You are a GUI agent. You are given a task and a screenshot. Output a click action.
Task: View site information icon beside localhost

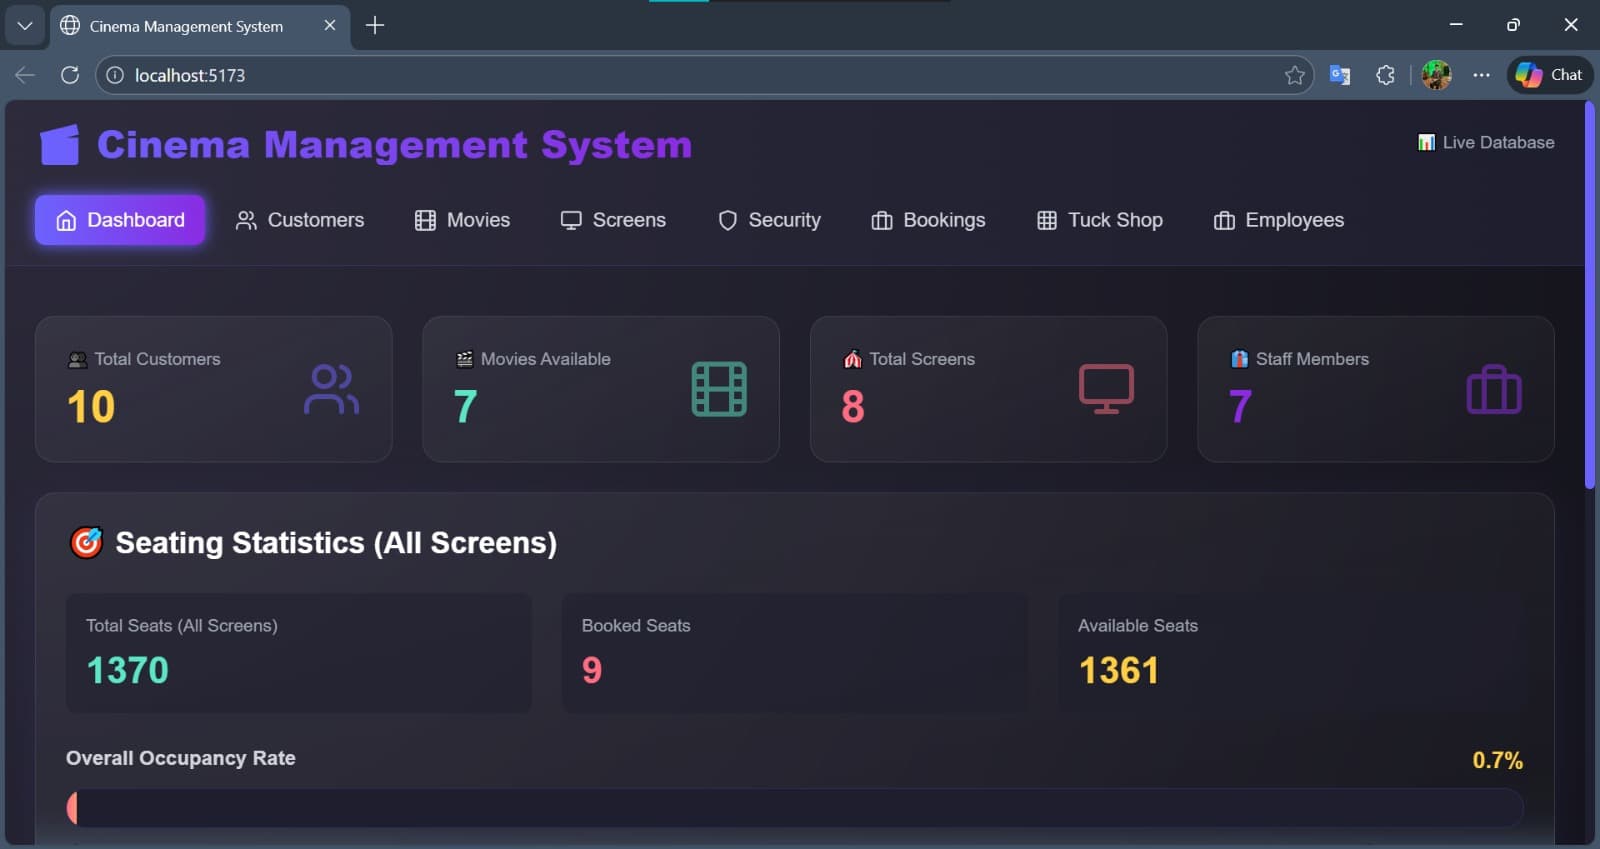[115, 75]
